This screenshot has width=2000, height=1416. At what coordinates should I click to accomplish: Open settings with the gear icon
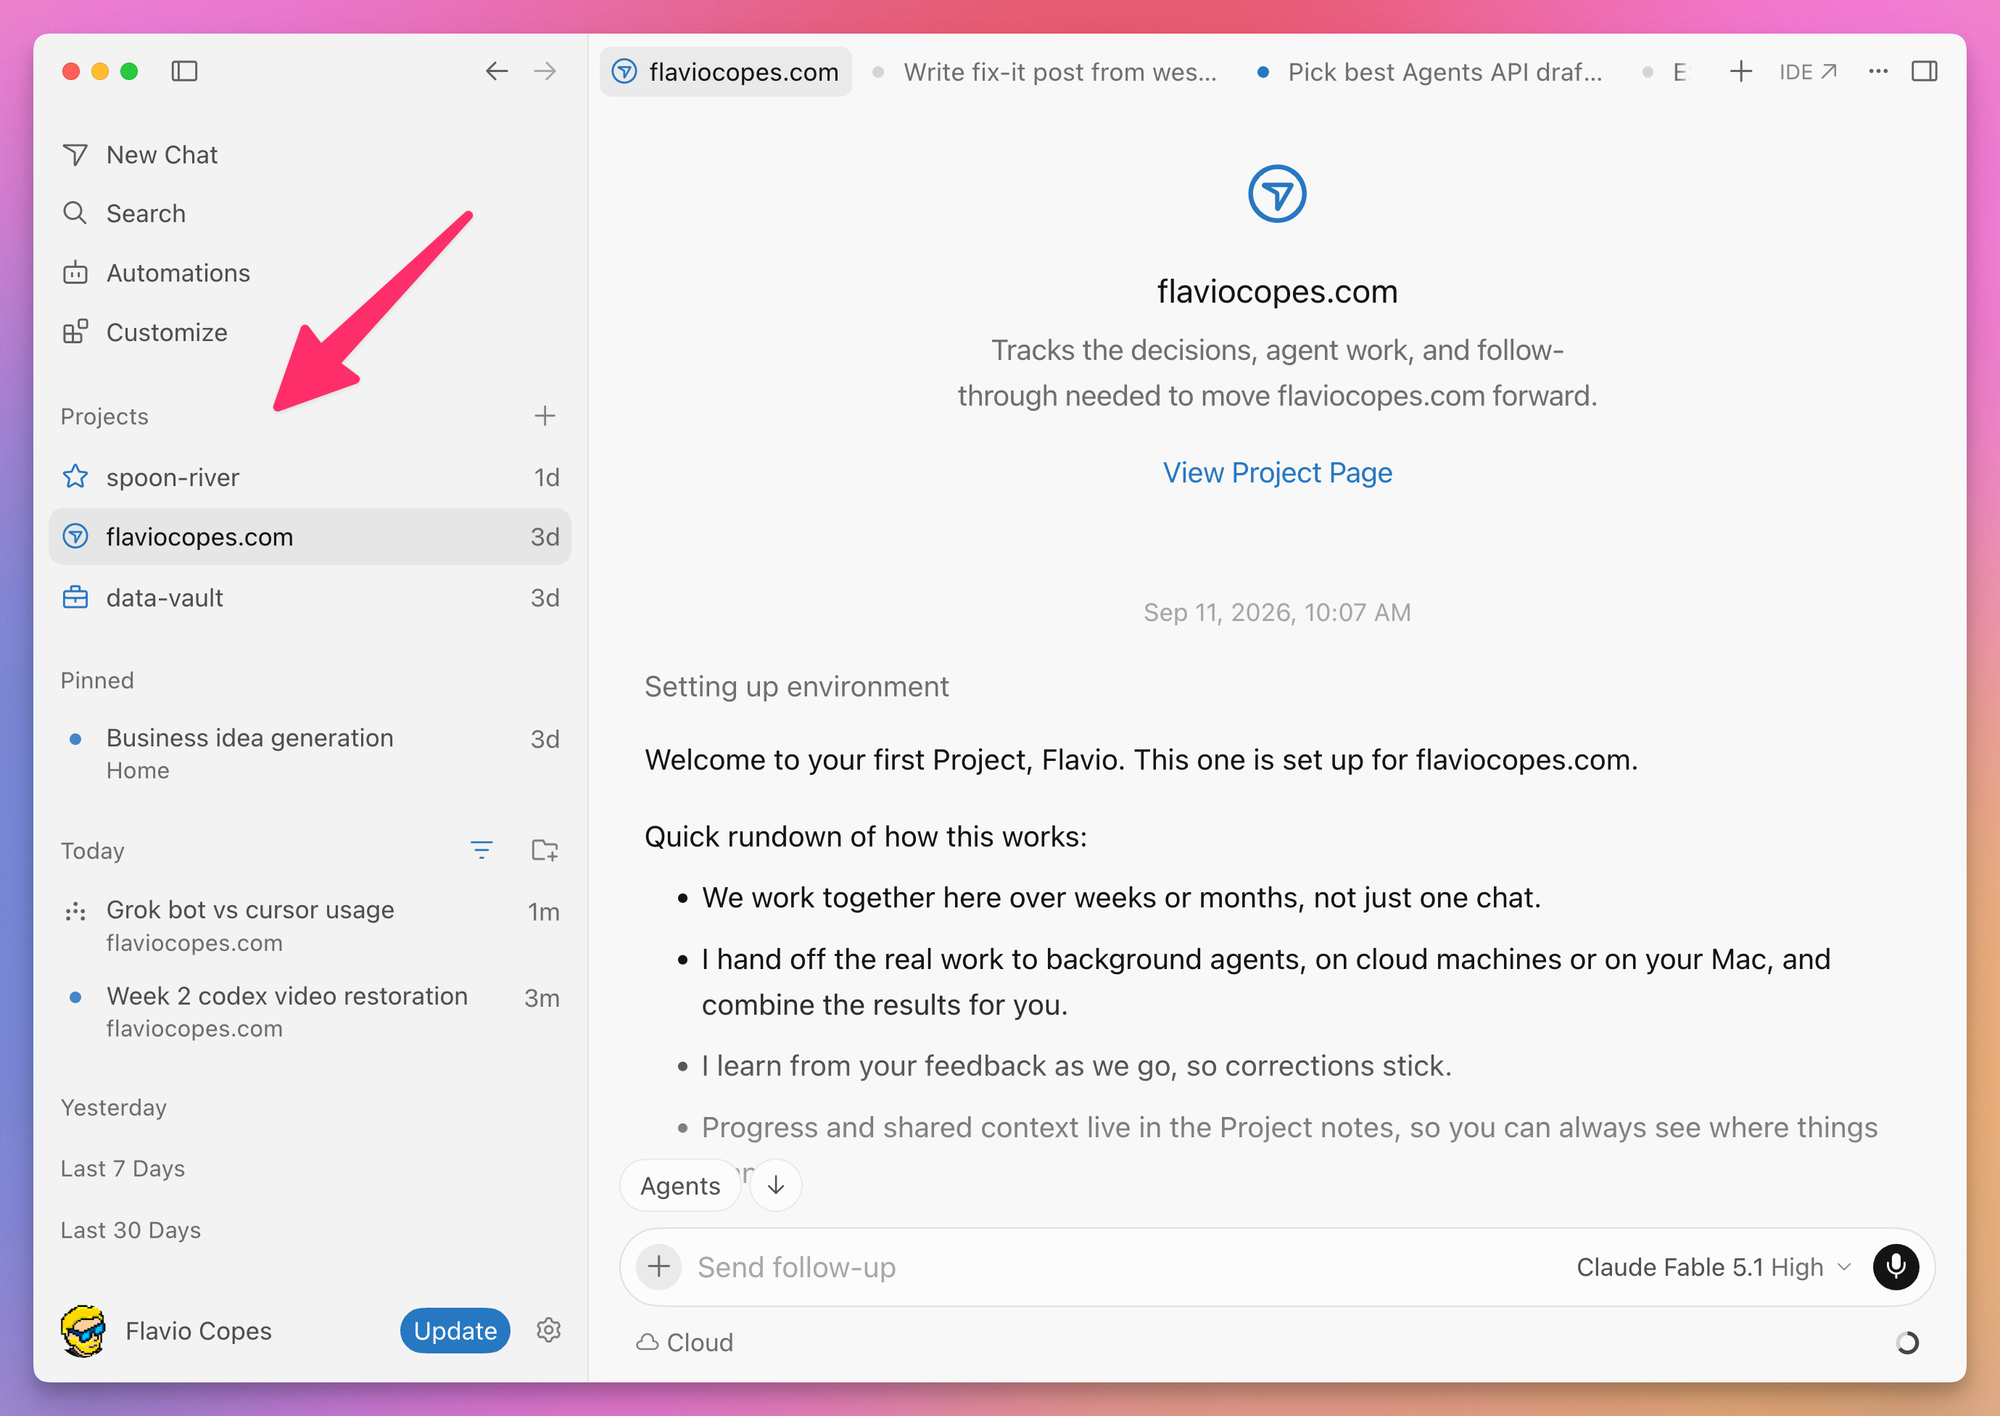pos(548,1330)
